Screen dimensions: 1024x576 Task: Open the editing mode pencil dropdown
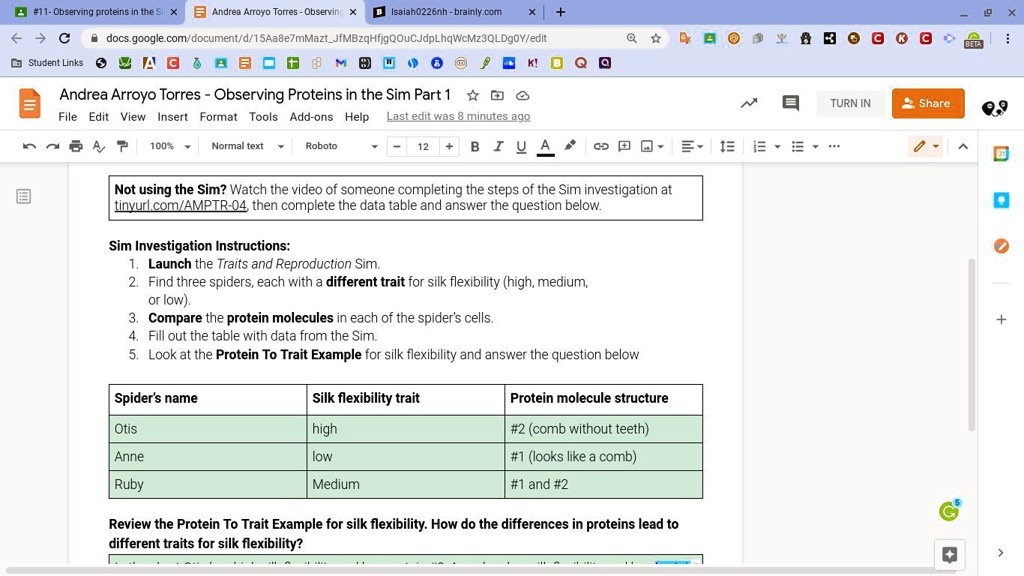tap(925, 146)
